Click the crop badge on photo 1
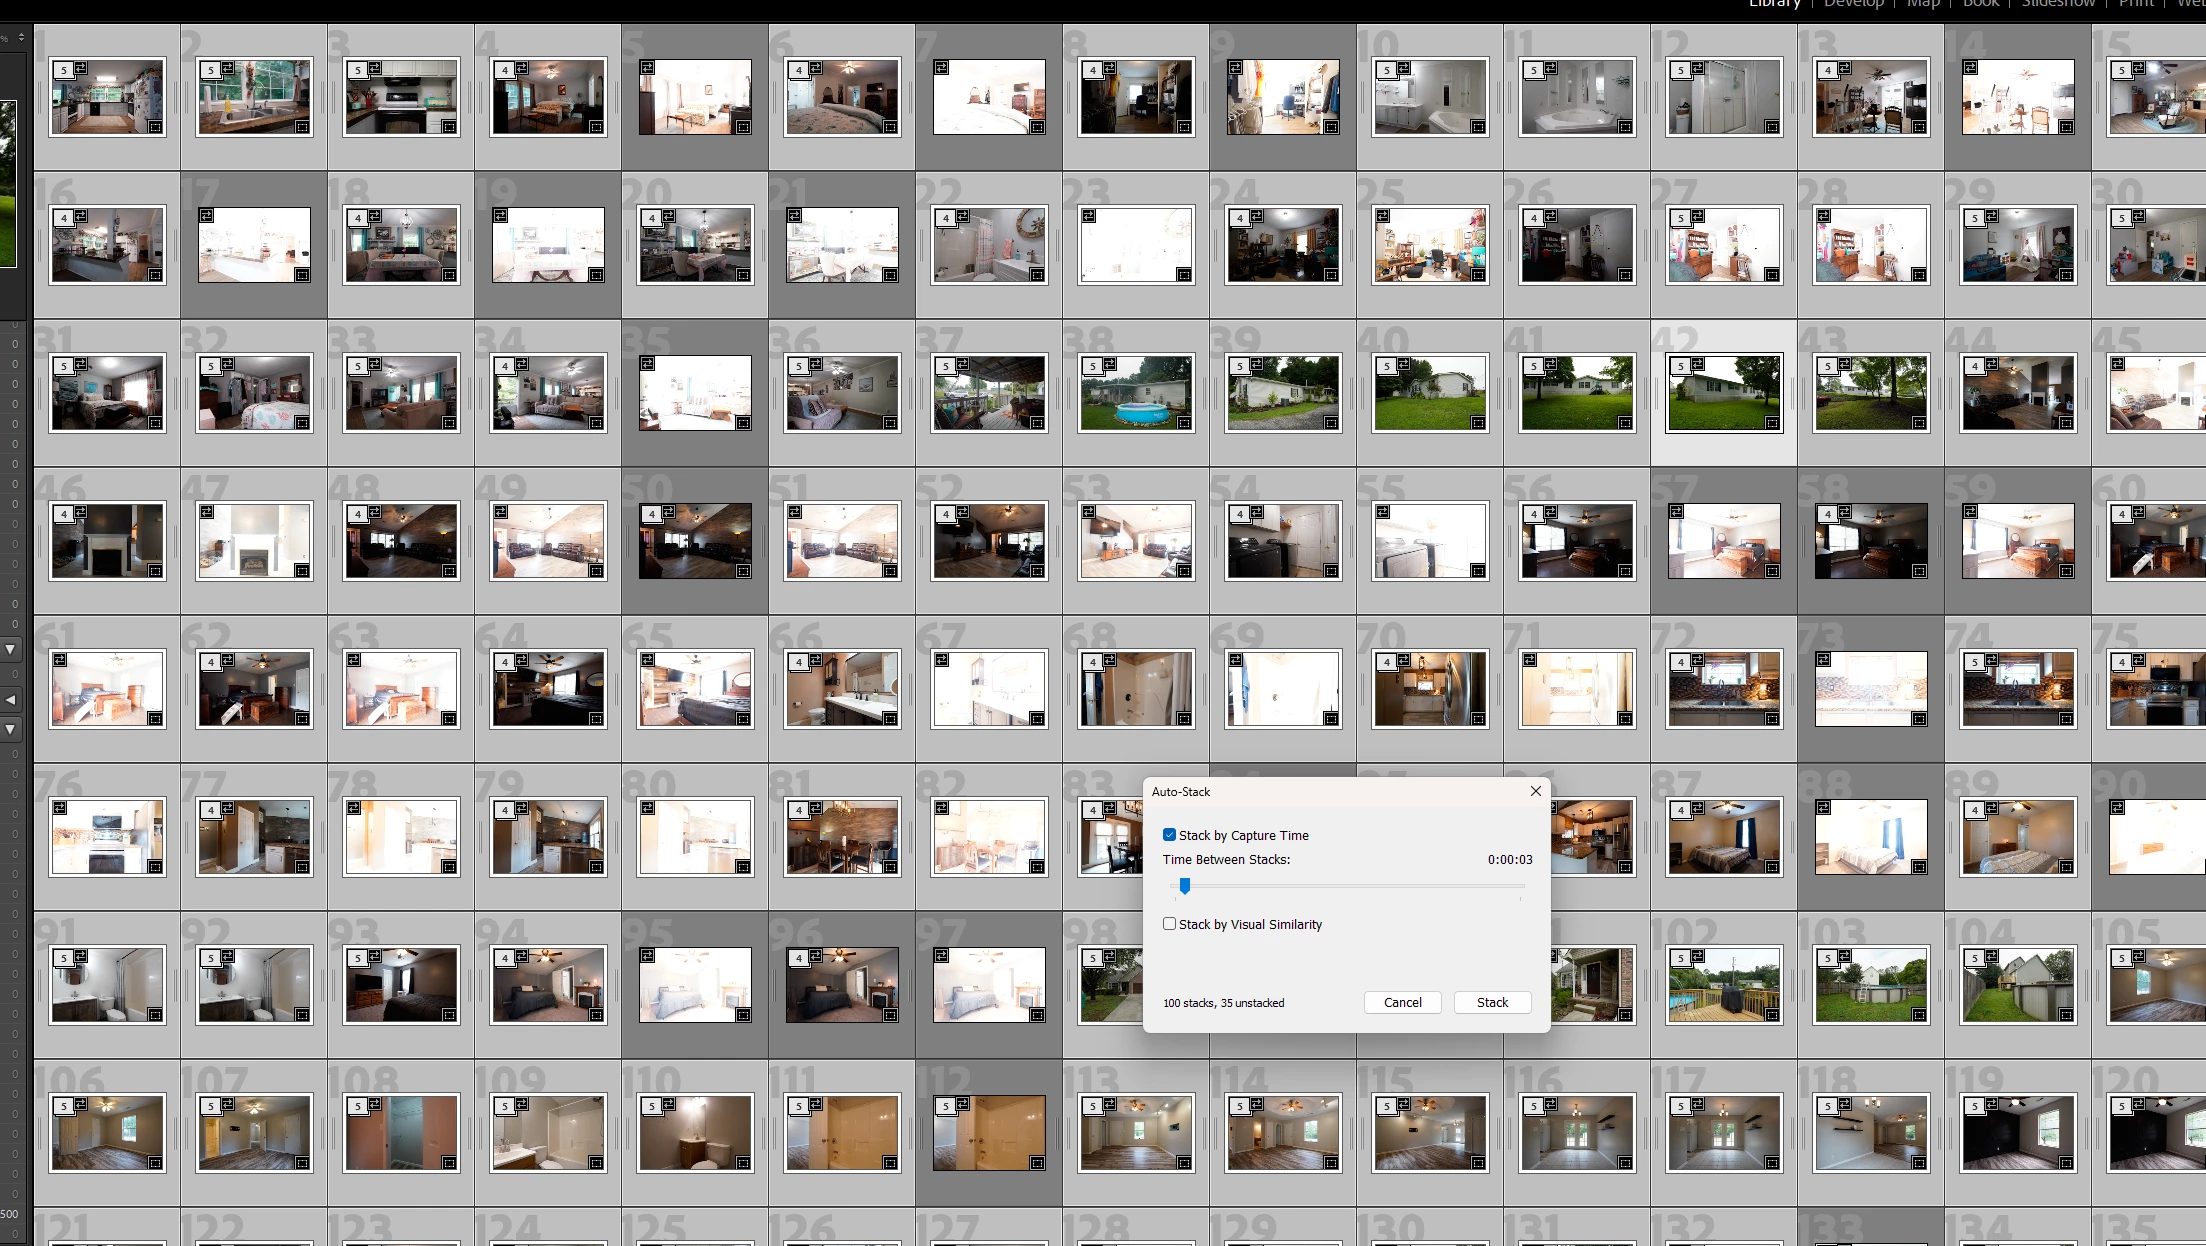Screen dimensions: 2206x1246 (155, 127)
